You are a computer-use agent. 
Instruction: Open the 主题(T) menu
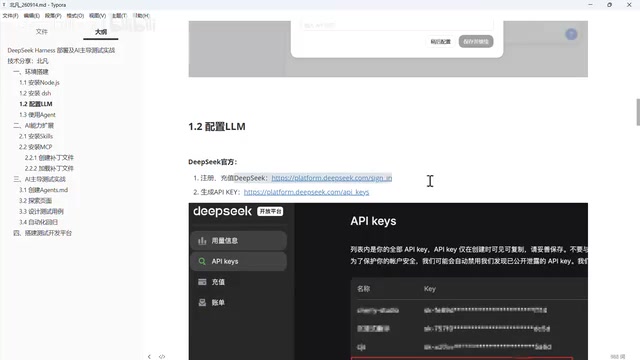click(119, 16)
